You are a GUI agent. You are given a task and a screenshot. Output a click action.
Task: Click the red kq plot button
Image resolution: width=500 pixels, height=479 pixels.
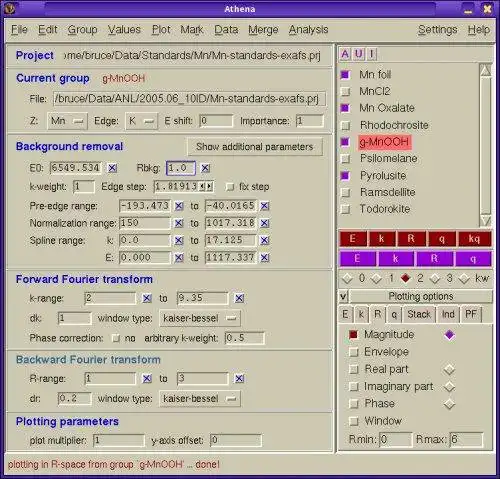[474, 239]
